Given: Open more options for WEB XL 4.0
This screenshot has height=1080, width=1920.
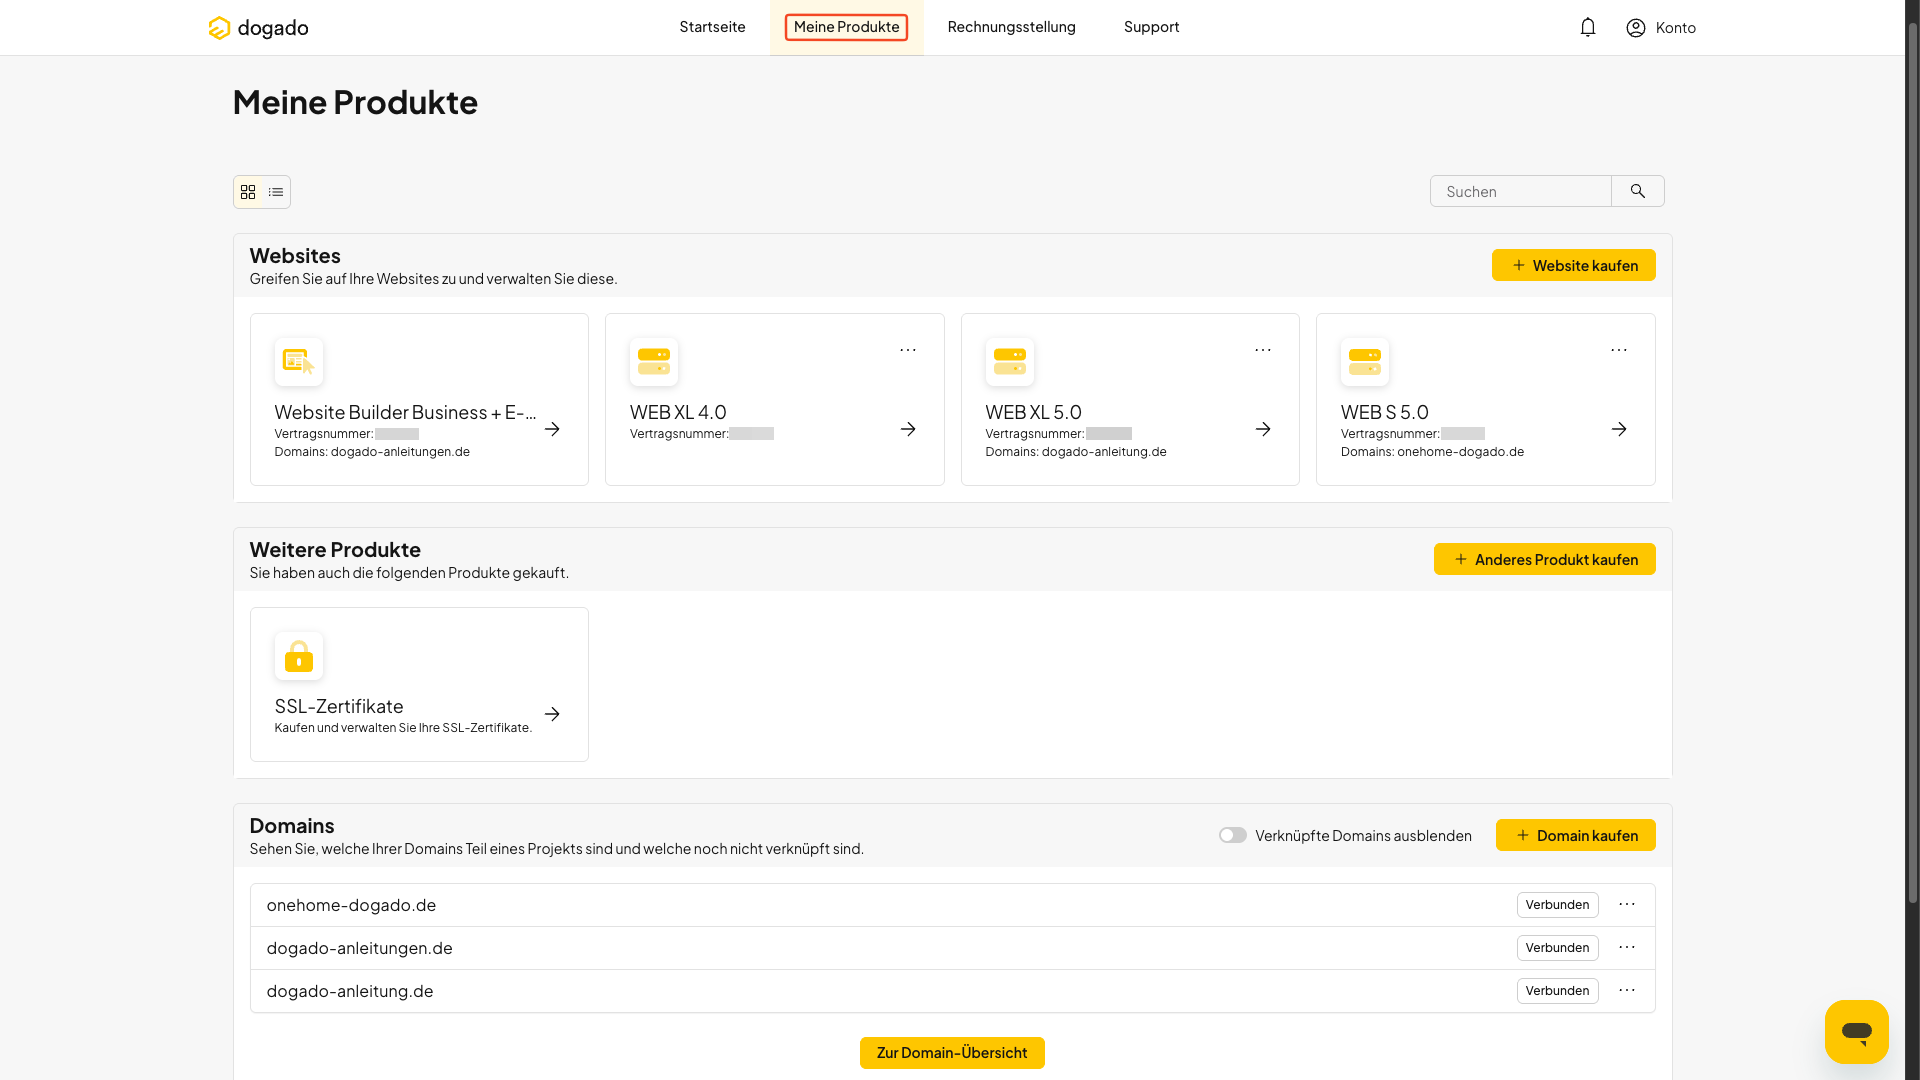Looking at the screenshot, I should pyautogui.click(x=908, y=350).
